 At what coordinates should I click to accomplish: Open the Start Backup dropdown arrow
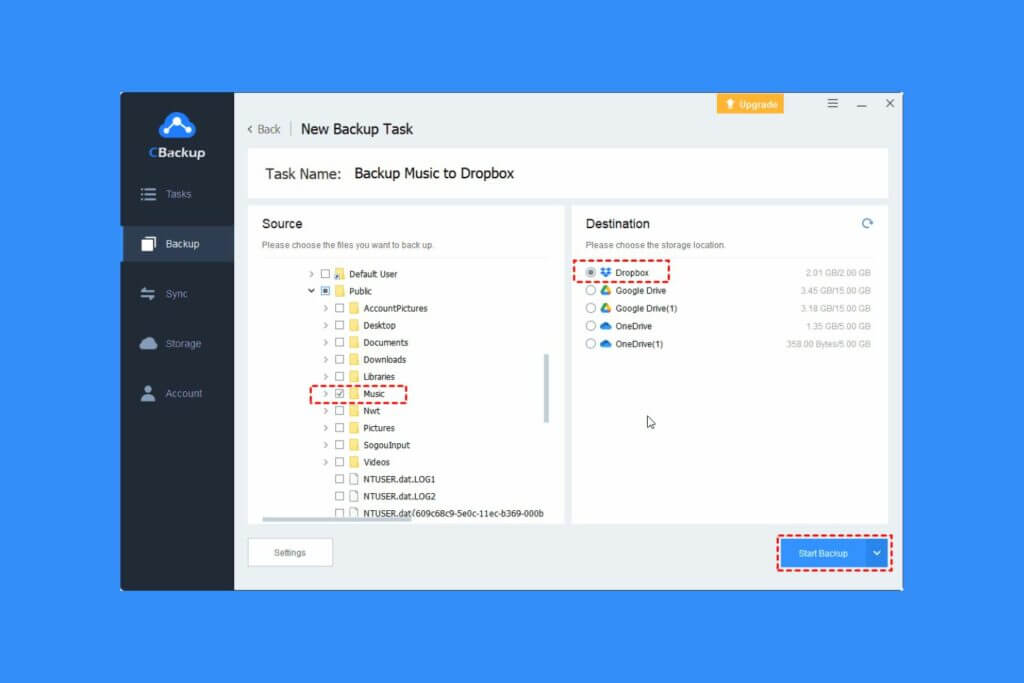tap(877, 553)
